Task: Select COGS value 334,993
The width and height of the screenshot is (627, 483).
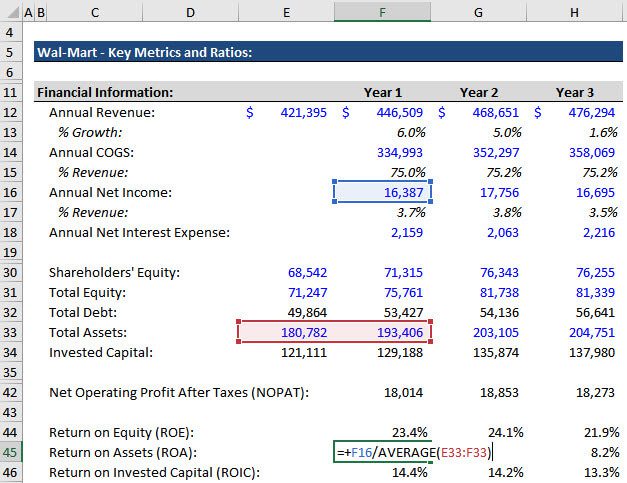Action: pyautogui.click(x=399, y=152)
